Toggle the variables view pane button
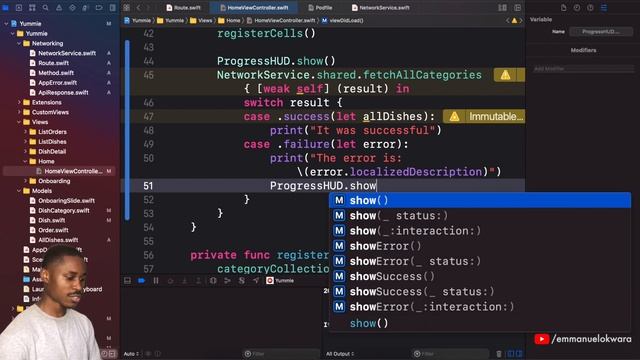Screen dimensions: 640x360 [x=510, y=354]
